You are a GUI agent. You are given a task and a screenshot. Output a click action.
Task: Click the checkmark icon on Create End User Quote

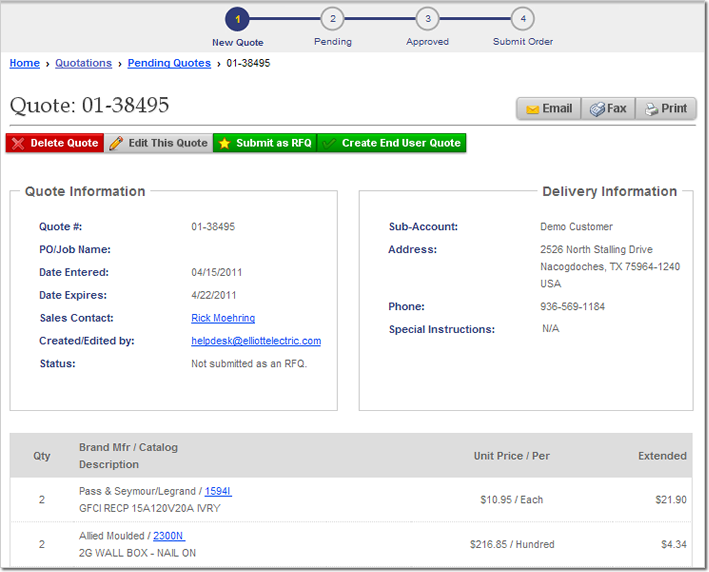tap(329, 143)
